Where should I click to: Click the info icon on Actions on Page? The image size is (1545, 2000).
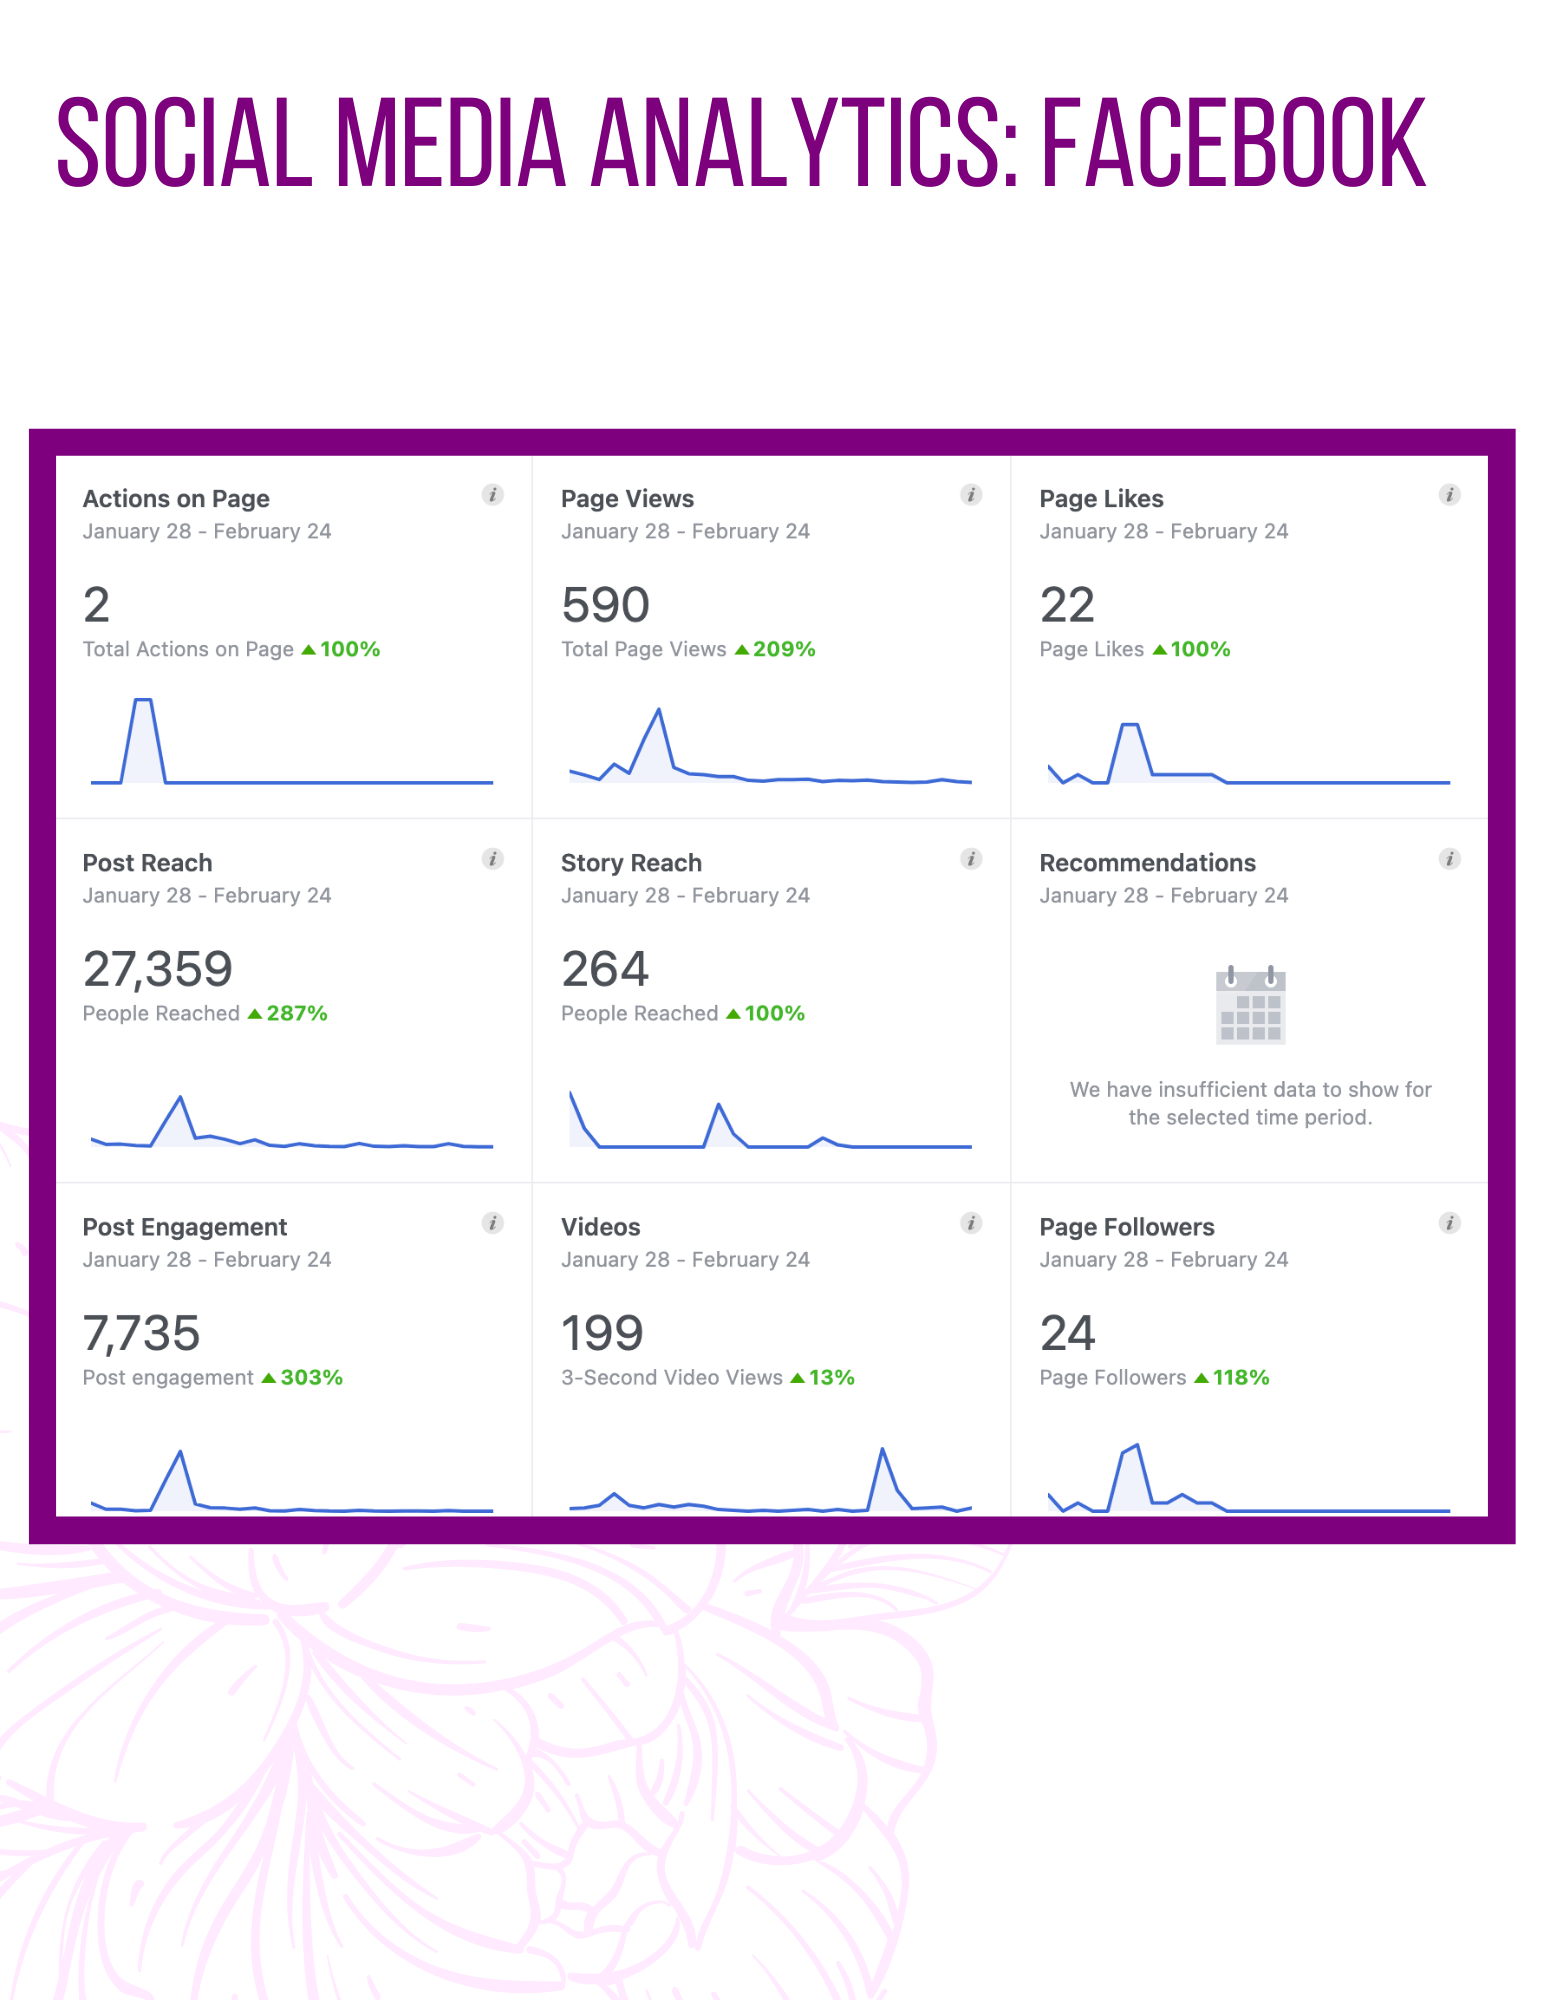[492, 494]
